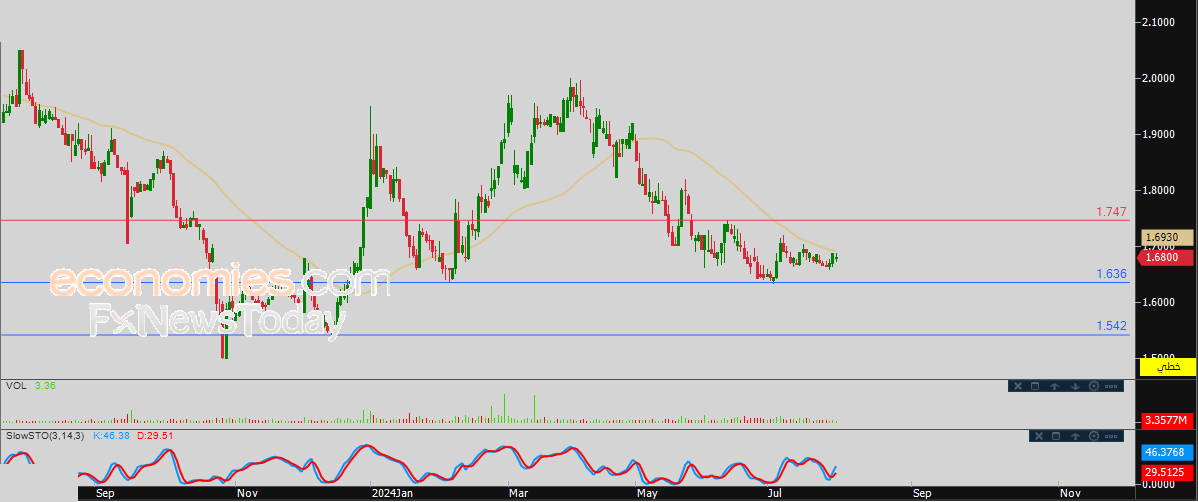The height and width of the screenshot is (502, 1198).
Task: Move the VOL panel up
Action: [x=1055, y=386]
